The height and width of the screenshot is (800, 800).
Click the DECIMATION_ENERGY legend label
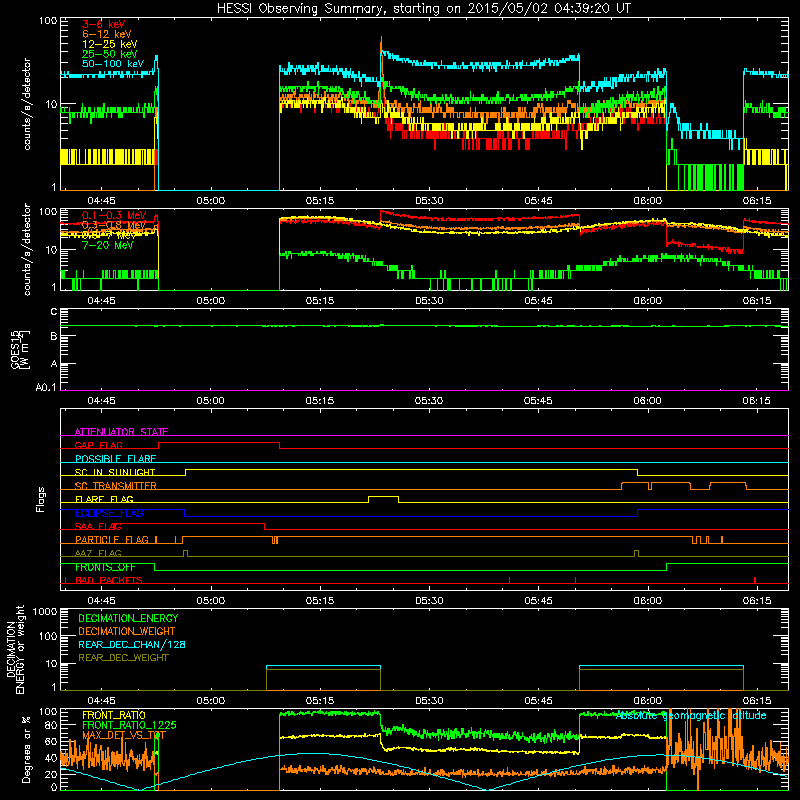[128, 618]
